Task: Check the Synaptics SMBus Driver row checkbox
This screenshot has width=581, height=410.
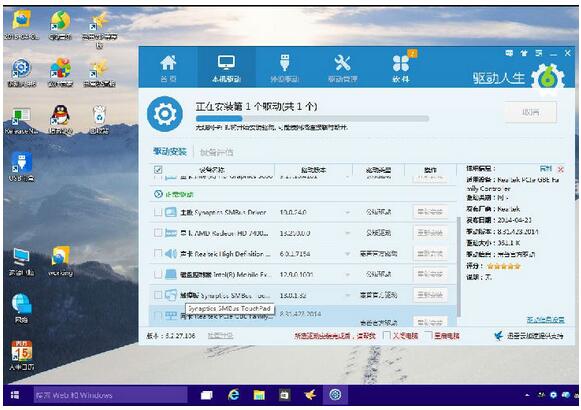Action: click(x=158, y=212)
